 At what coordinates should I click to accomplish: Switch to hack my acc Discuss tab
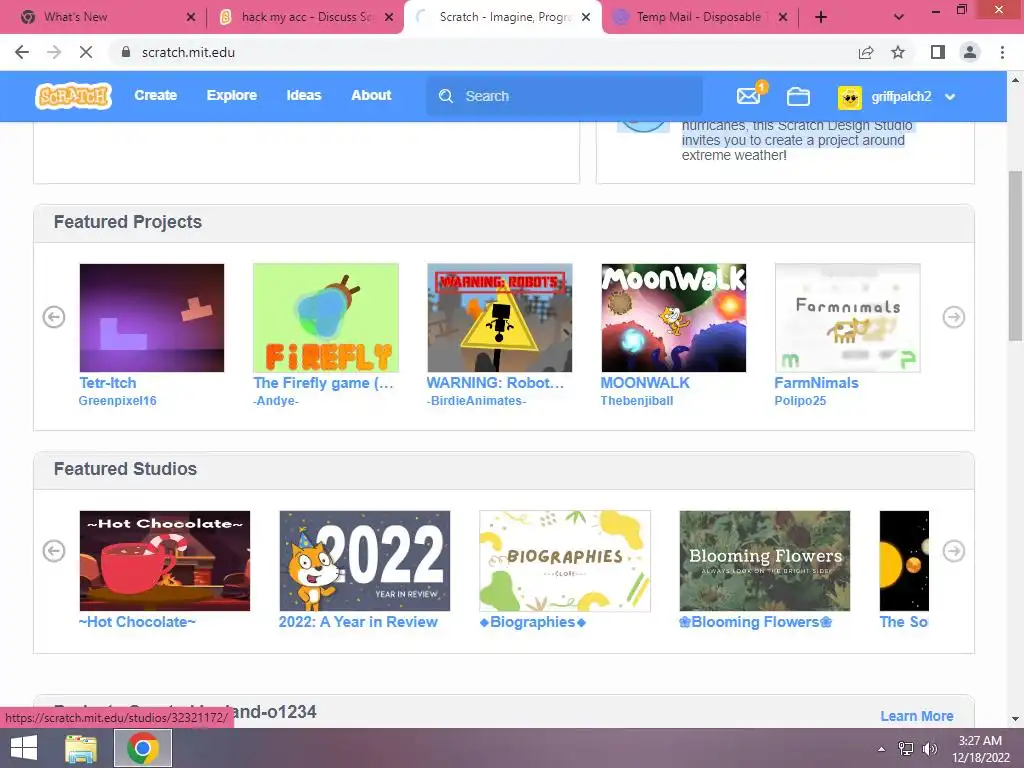pyautogui.click(x=307, y=17)
